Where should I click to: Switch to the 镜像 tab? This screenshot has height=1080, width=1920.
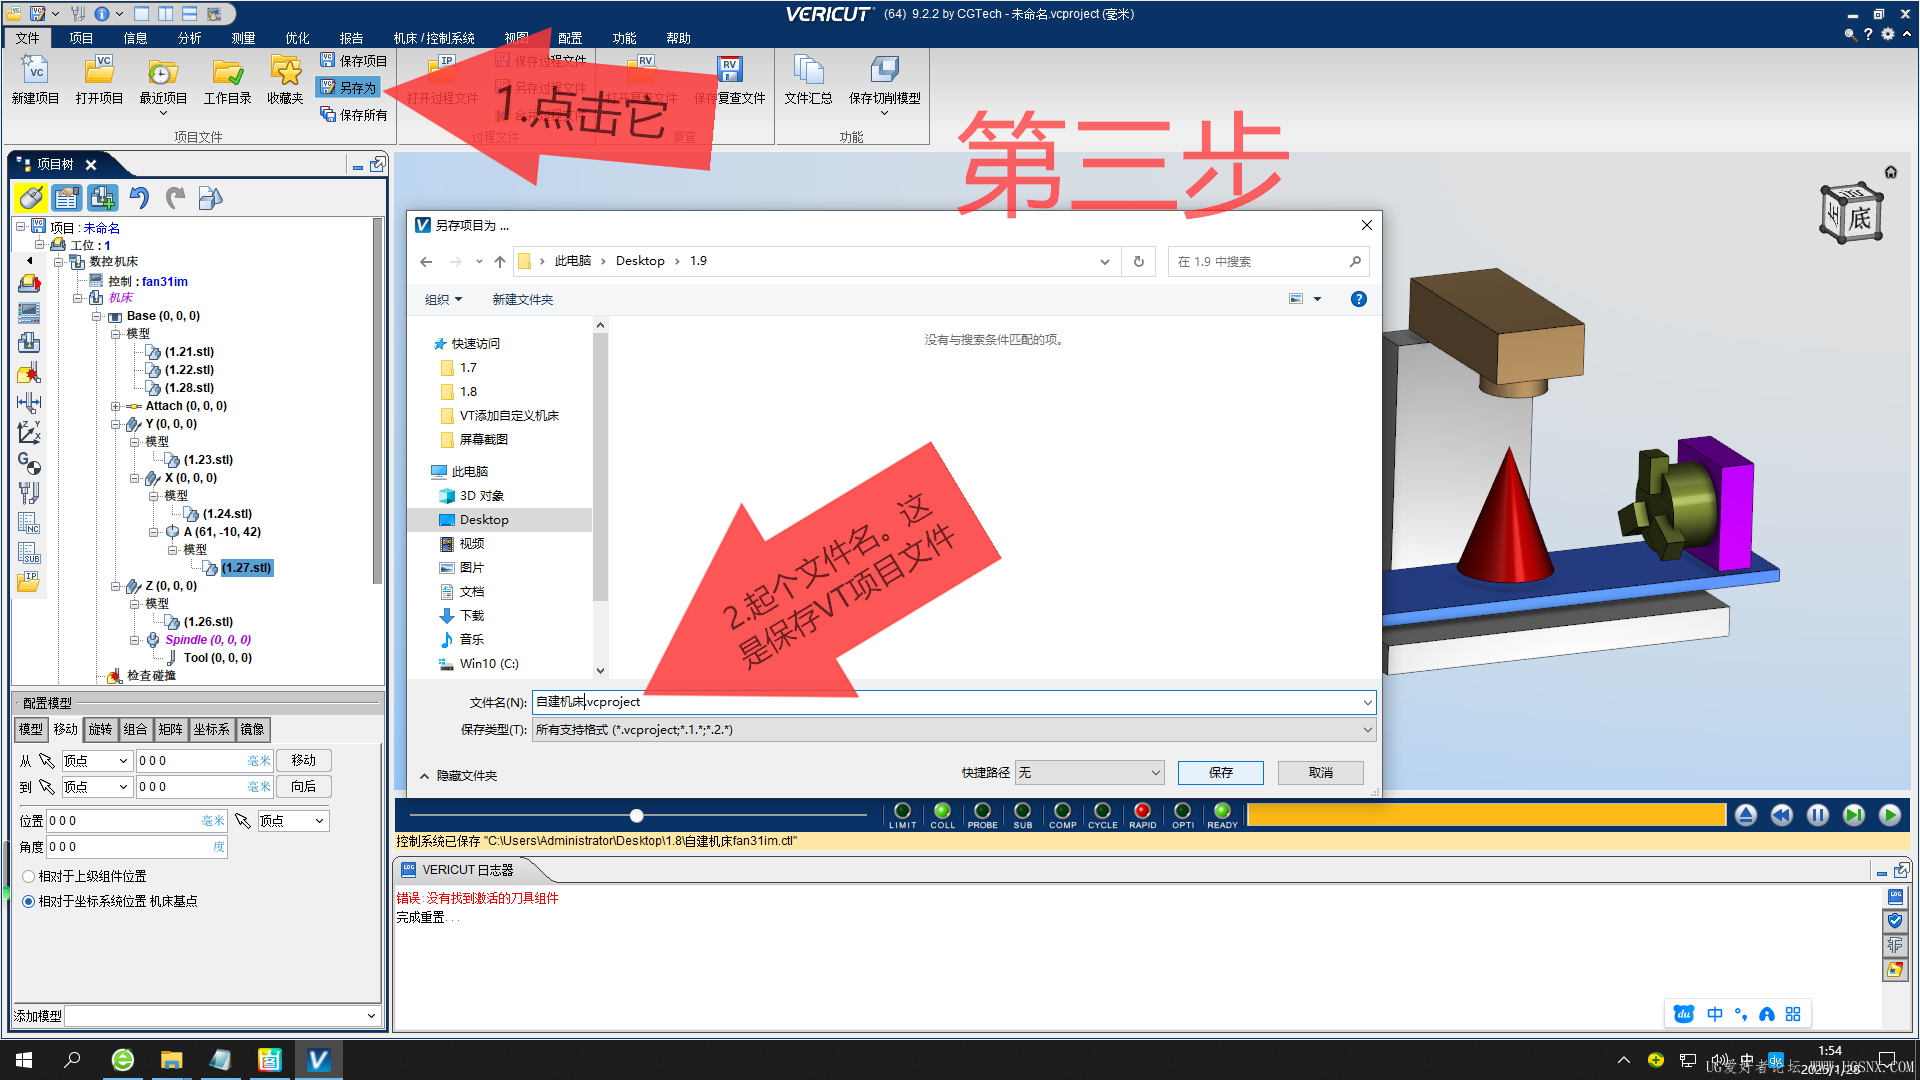pos(252,729)
